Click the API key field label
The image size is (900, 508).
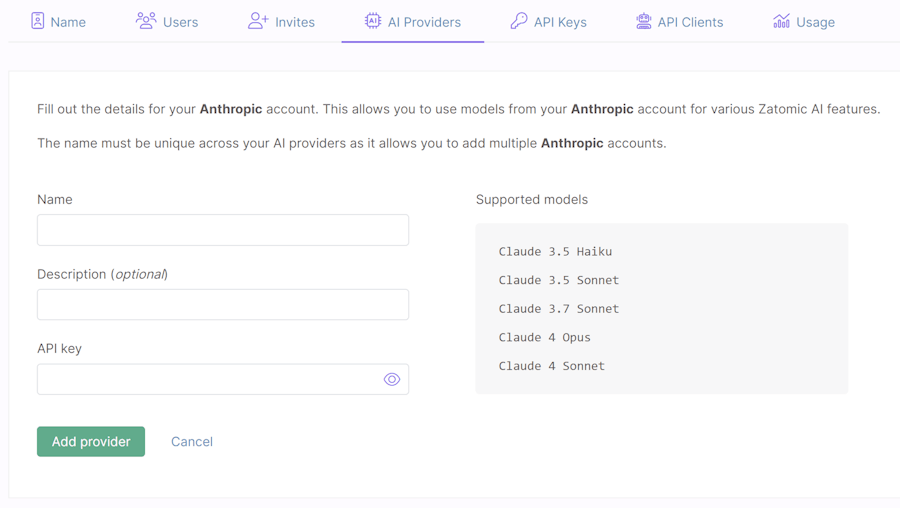tap(59, 348)
